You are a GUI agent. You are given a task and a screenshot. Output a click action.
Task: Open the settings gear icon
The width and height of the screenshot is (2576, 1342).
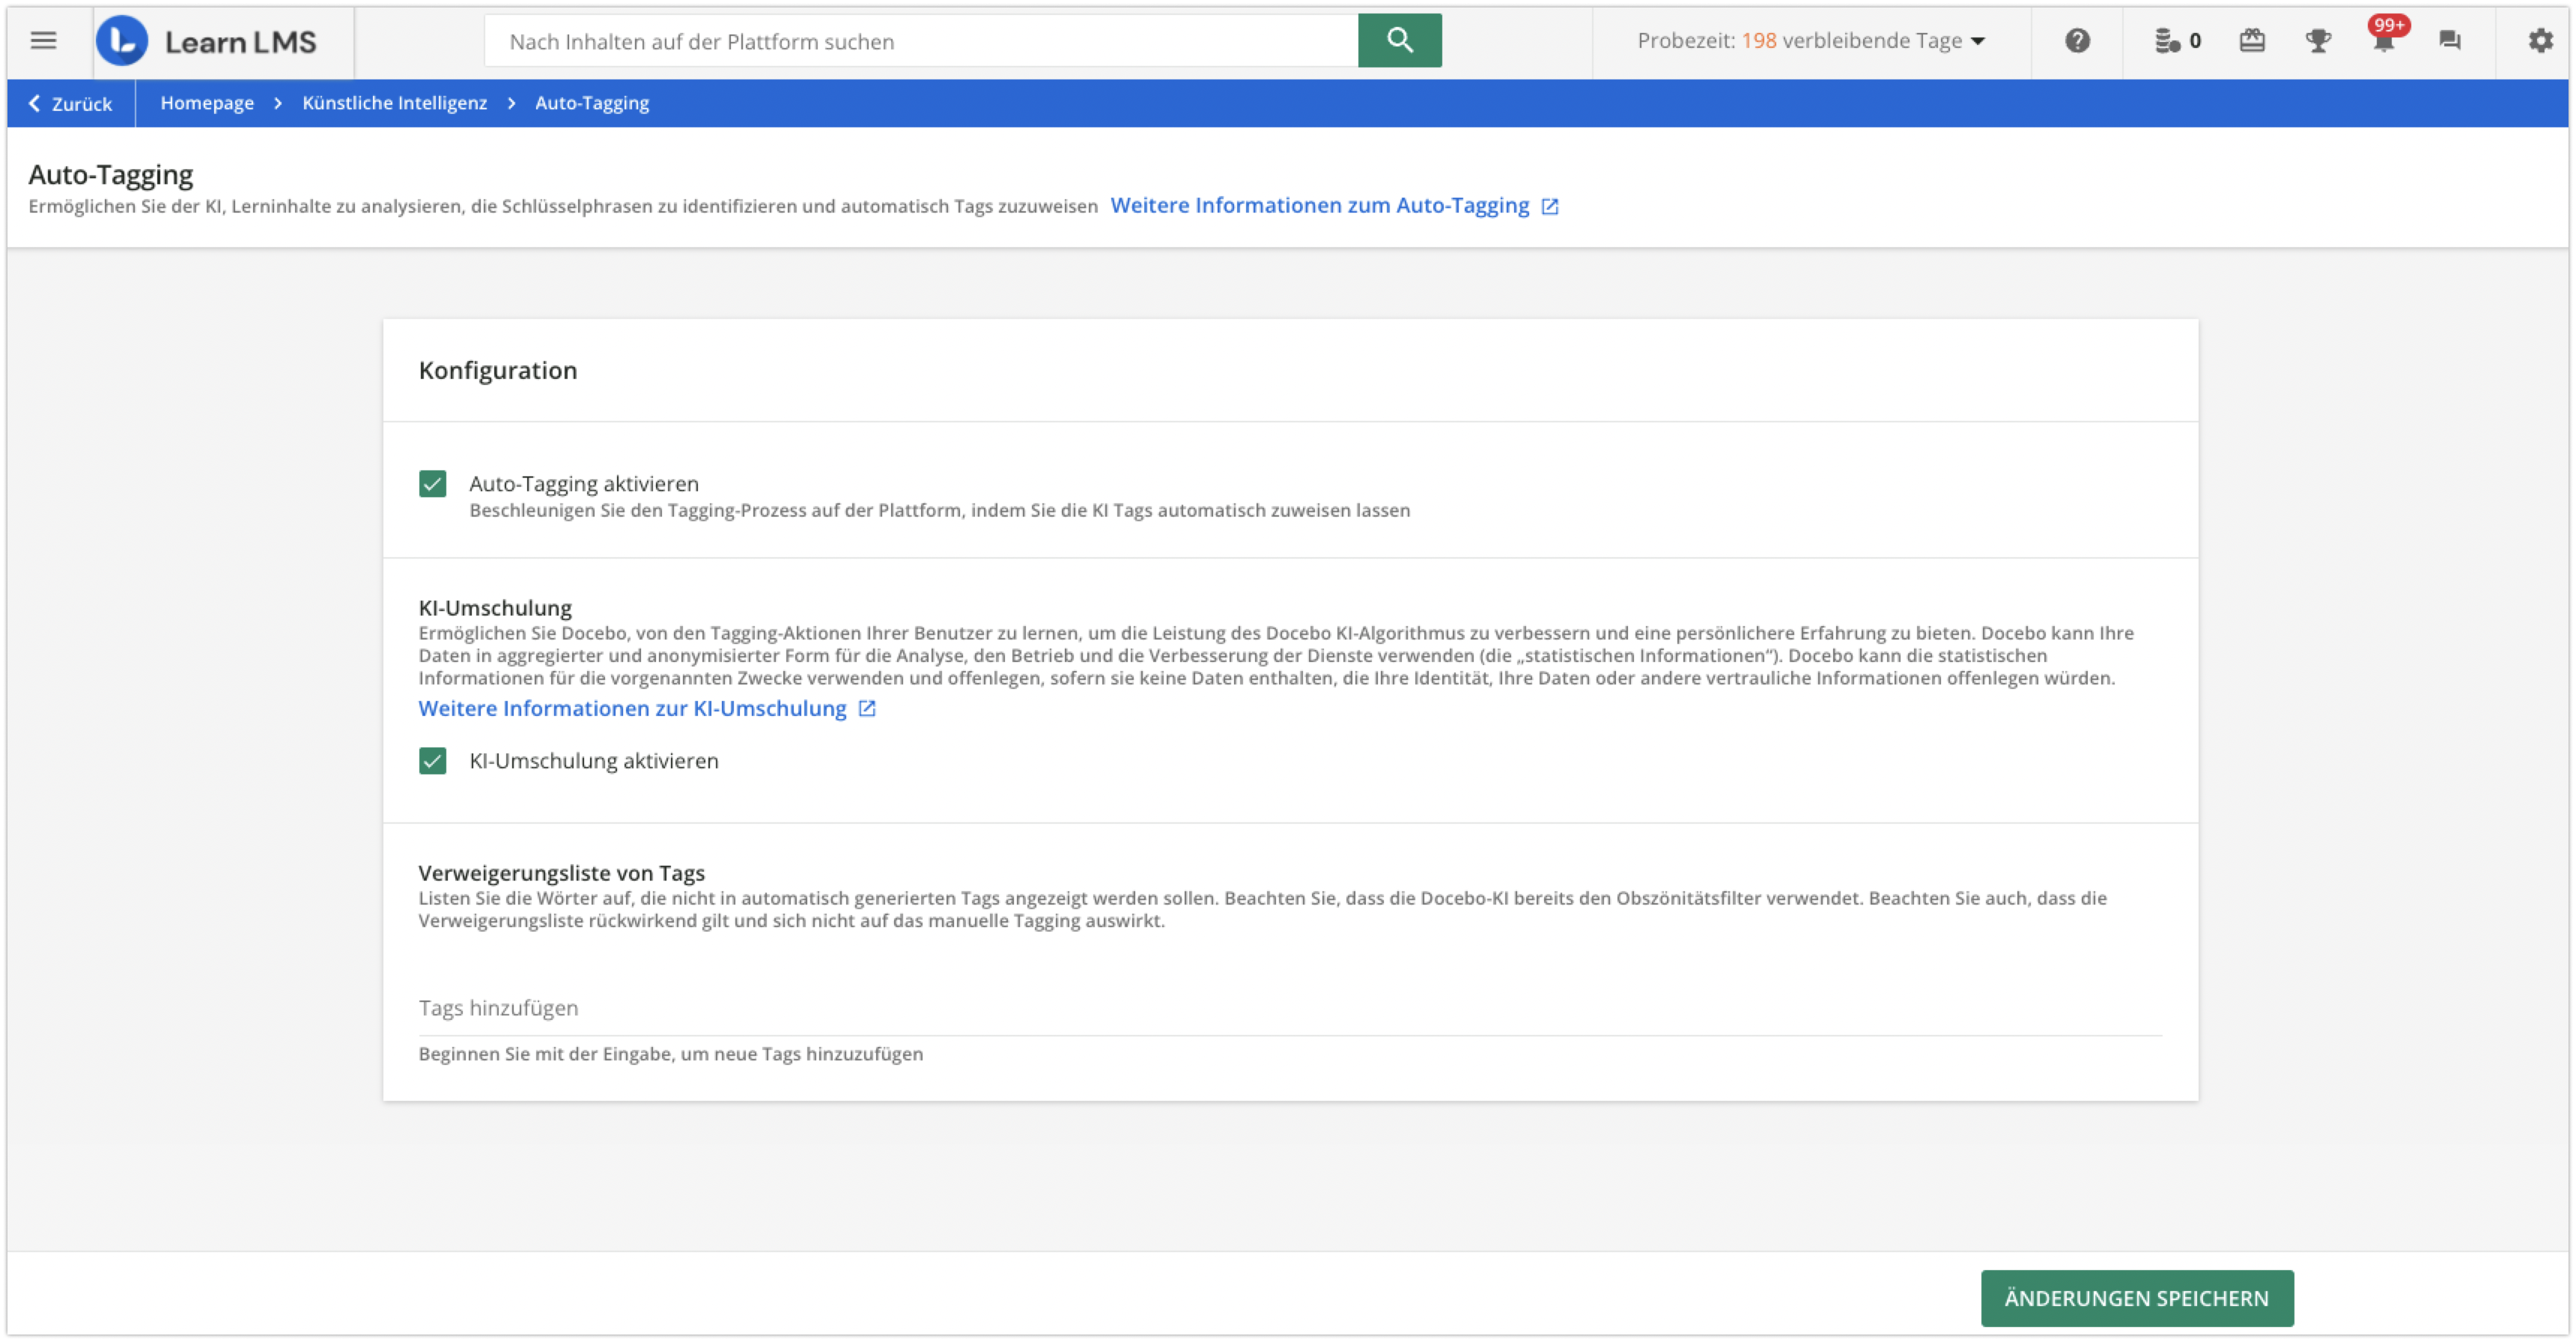click(x=2540, y=41)
